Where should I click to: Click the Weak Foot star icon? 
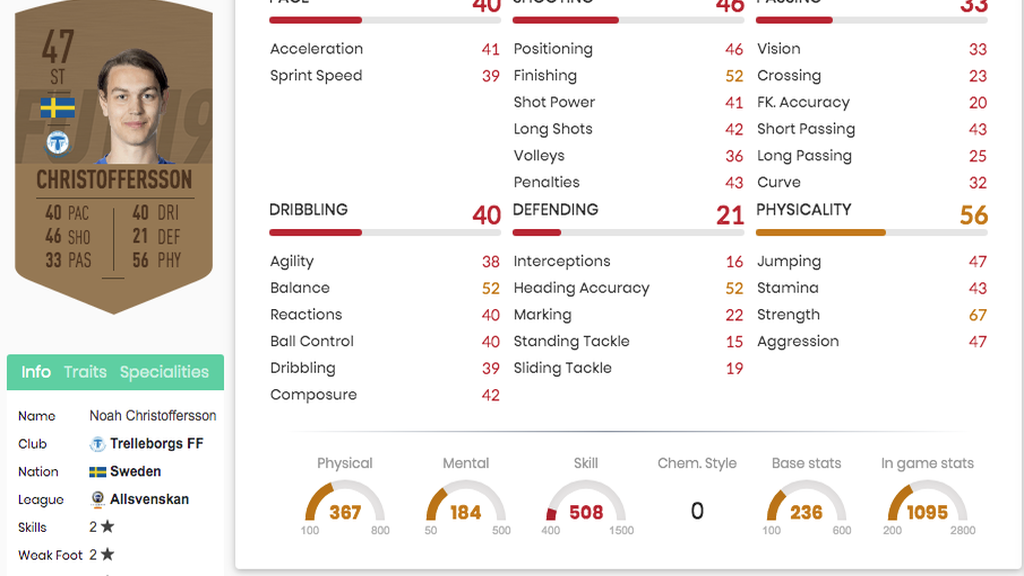(108, 554)
